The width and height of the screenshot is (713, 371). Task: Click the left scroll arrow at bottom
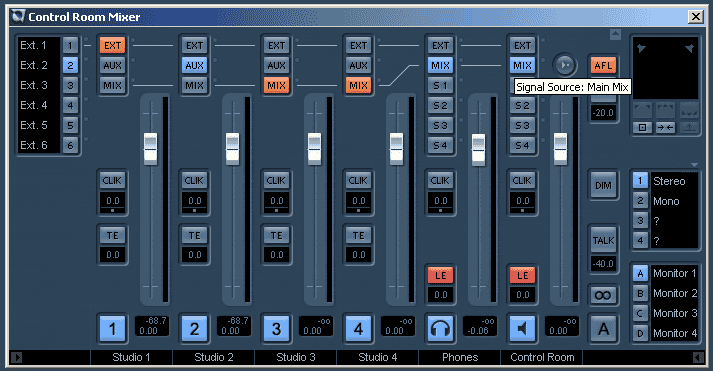click(16, 357)
